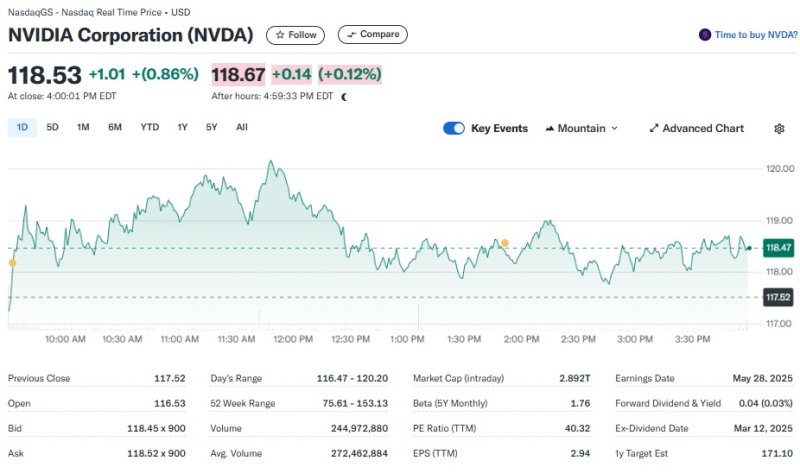This screenshot has width=800, height=473.
Task: Click the purple Time to buy icon
Action: click(705, 35)
